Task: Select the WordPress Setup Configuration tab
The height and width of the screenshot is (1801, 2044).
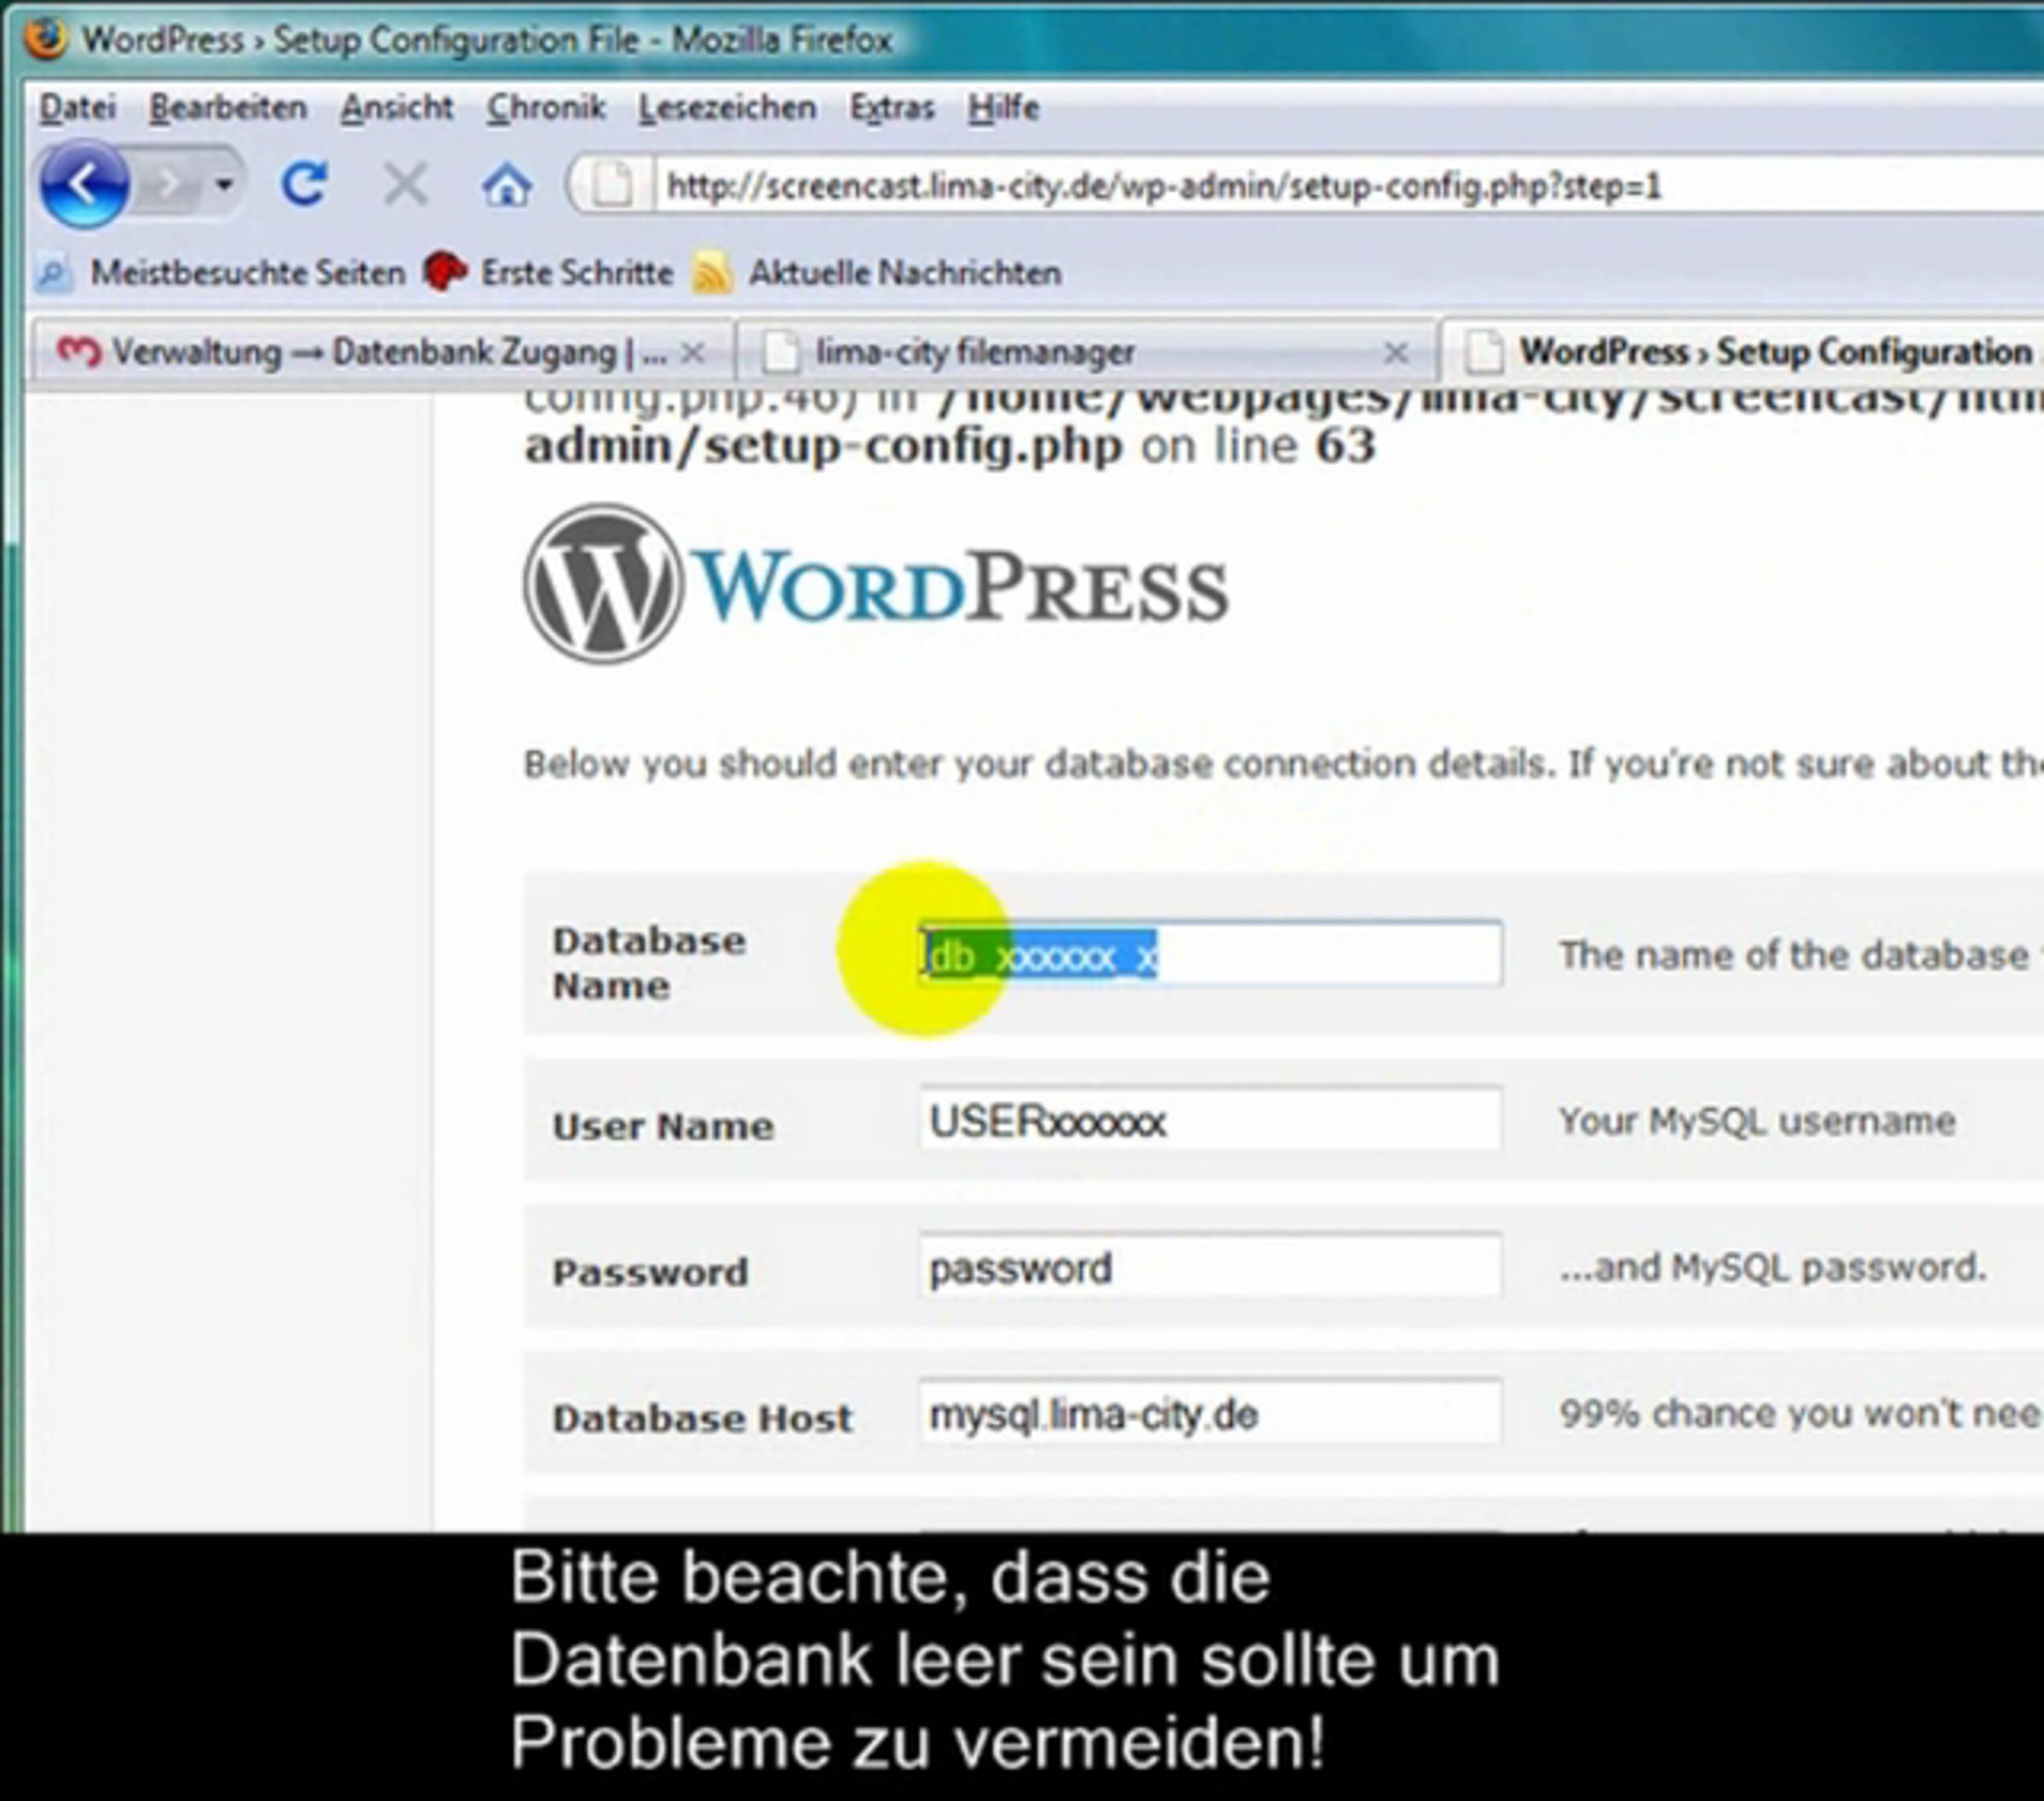Action: pos(1745,352)
